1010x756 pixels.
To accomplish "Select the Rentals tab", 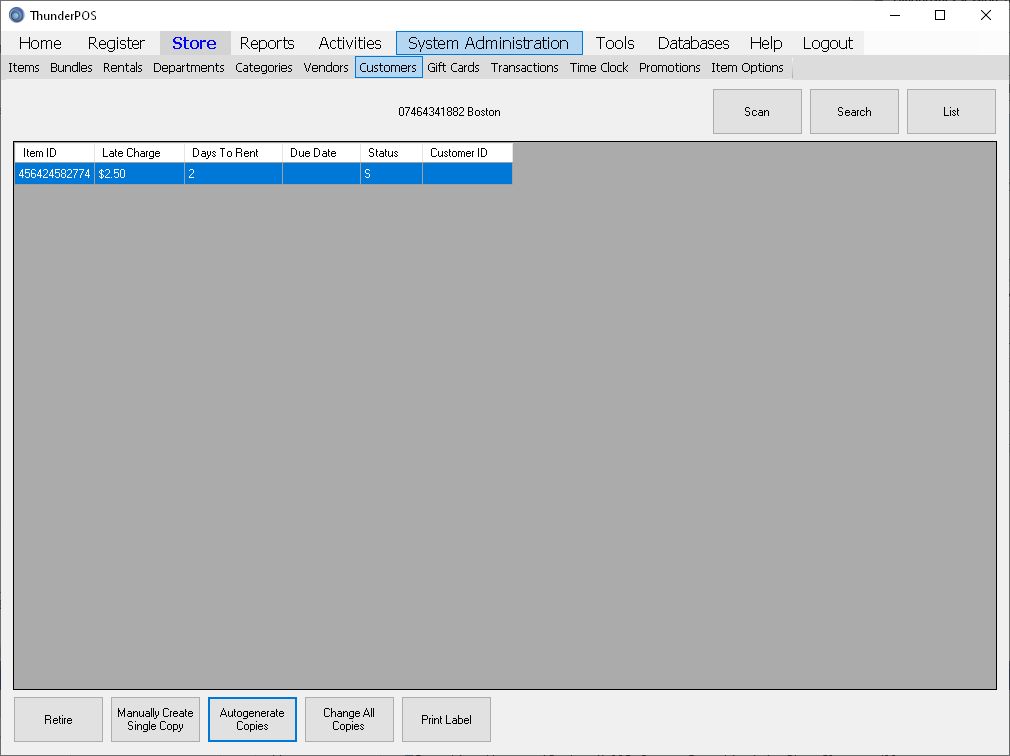I will coord(122,68).
